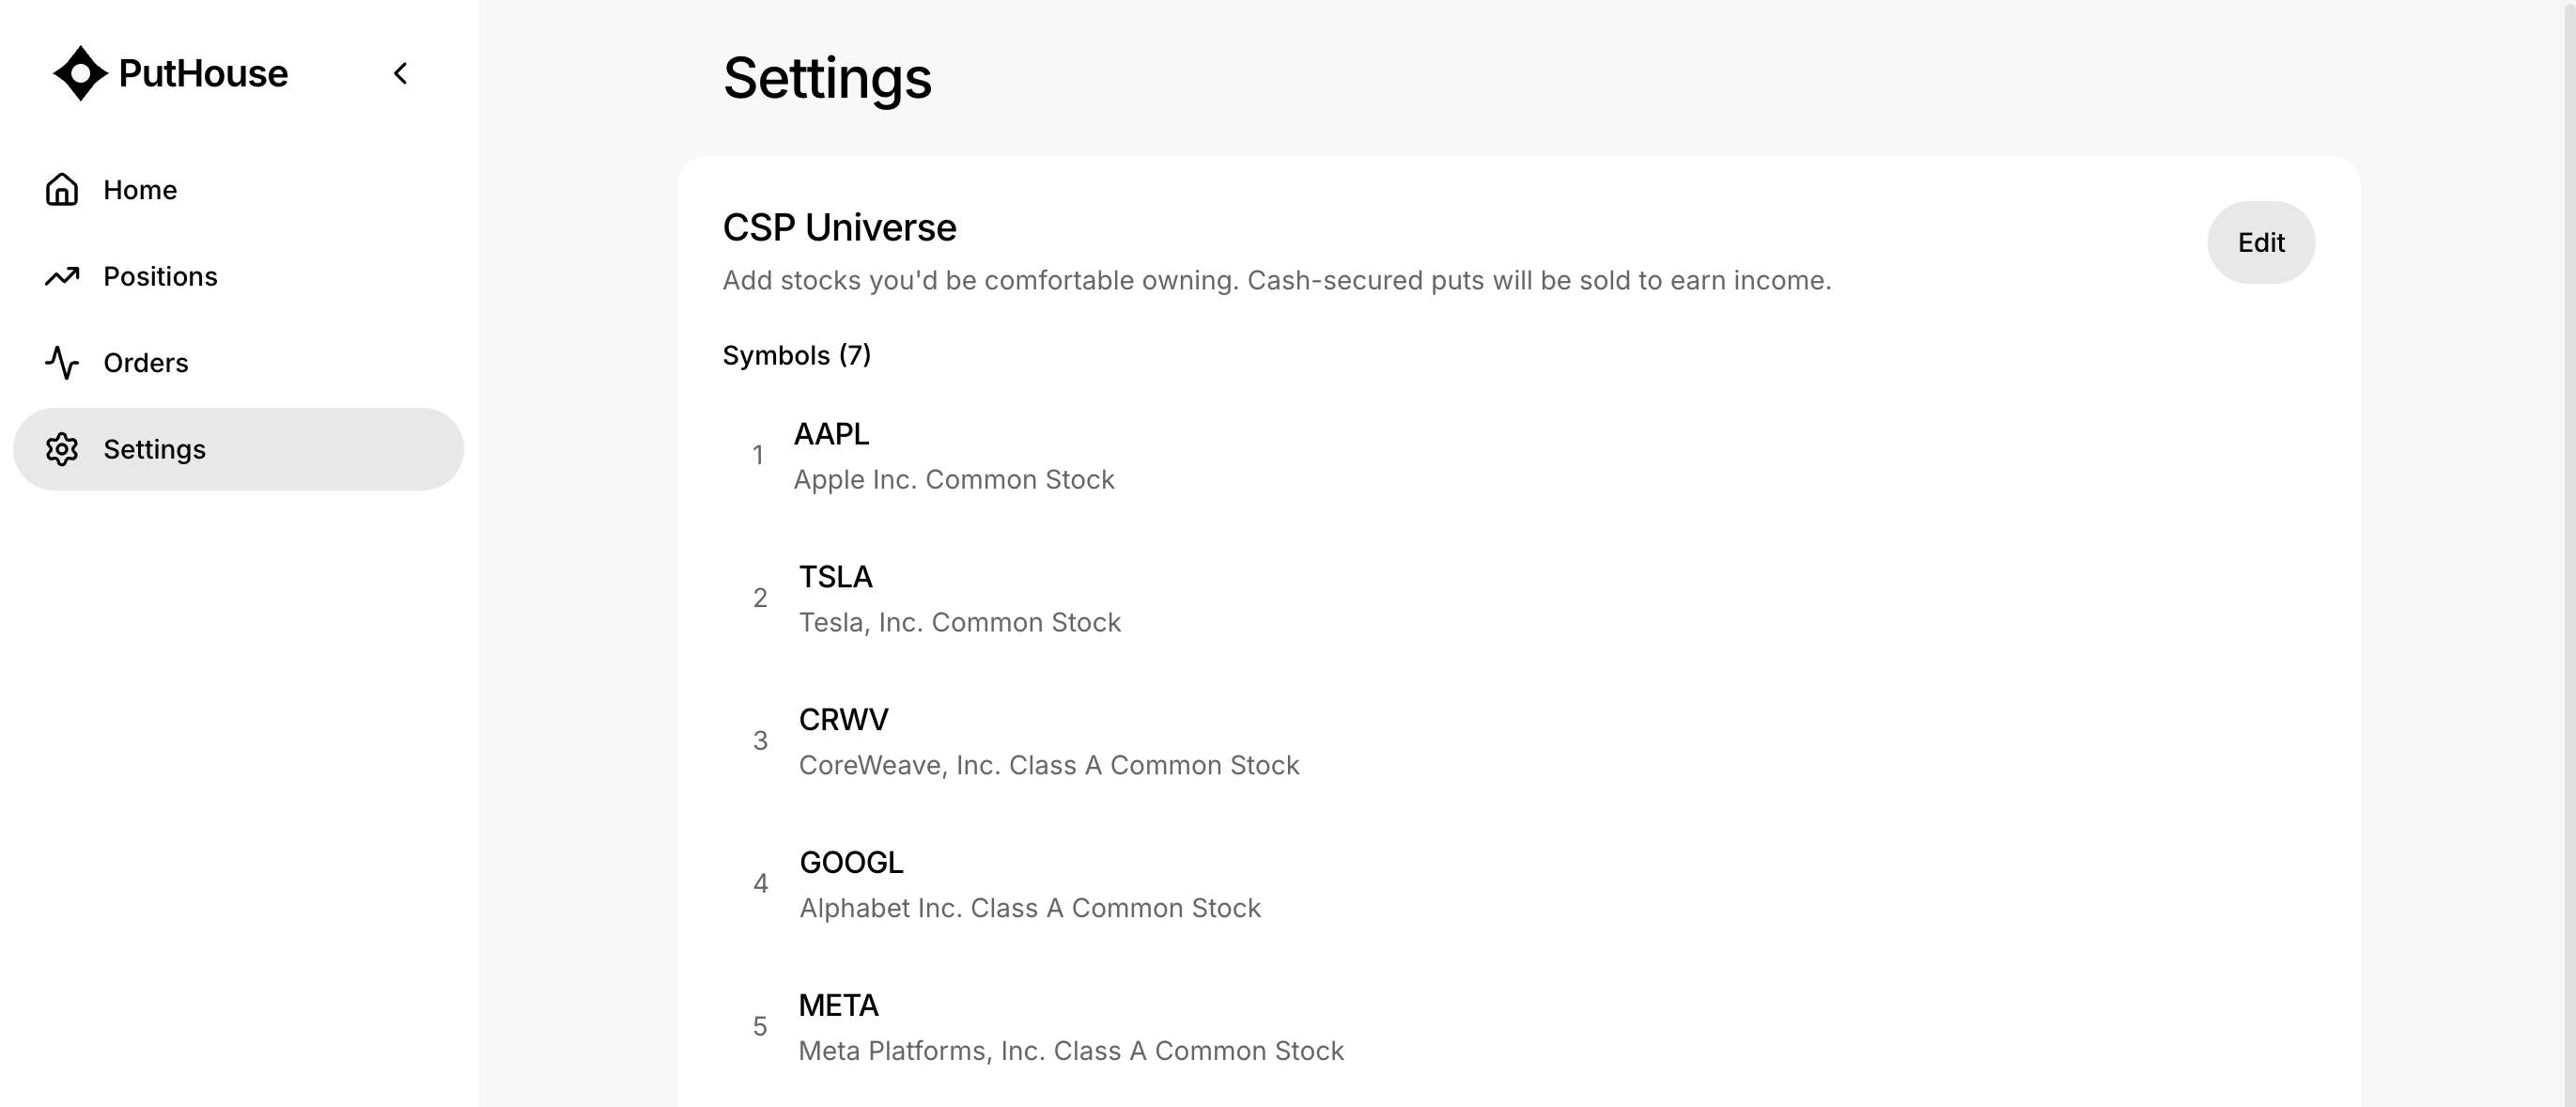2576x1107 pixels.
Task: Click the PutHouse diamond logo icon
Action: click(80, 73)
